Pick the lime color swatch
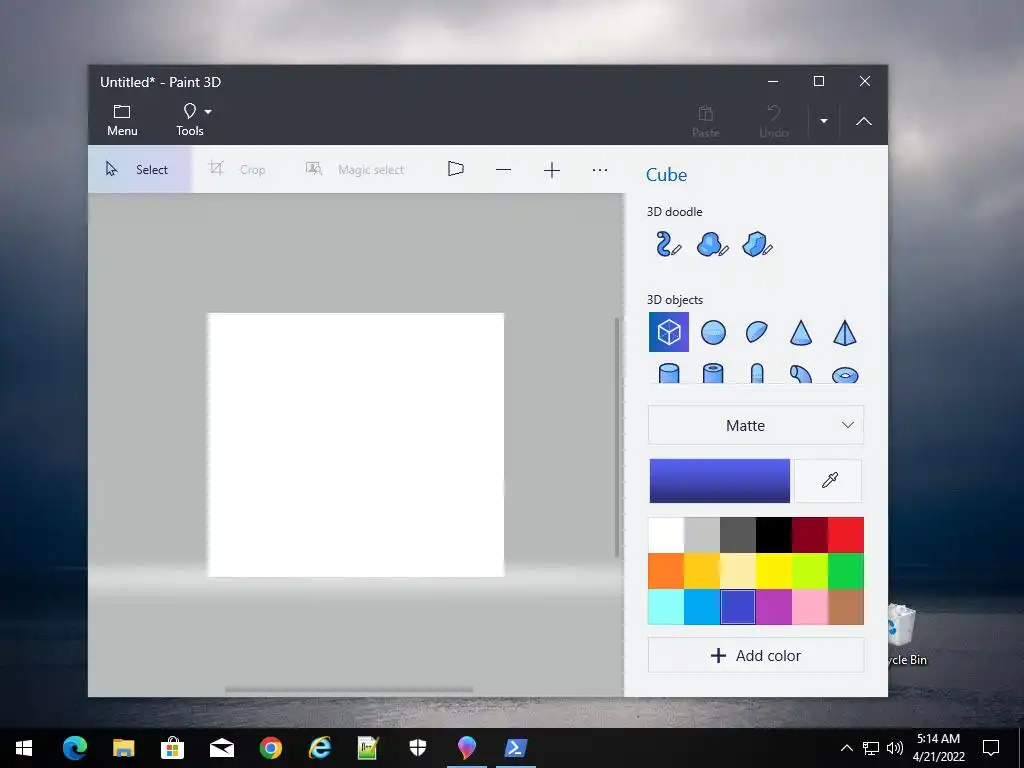 (810, 571)
